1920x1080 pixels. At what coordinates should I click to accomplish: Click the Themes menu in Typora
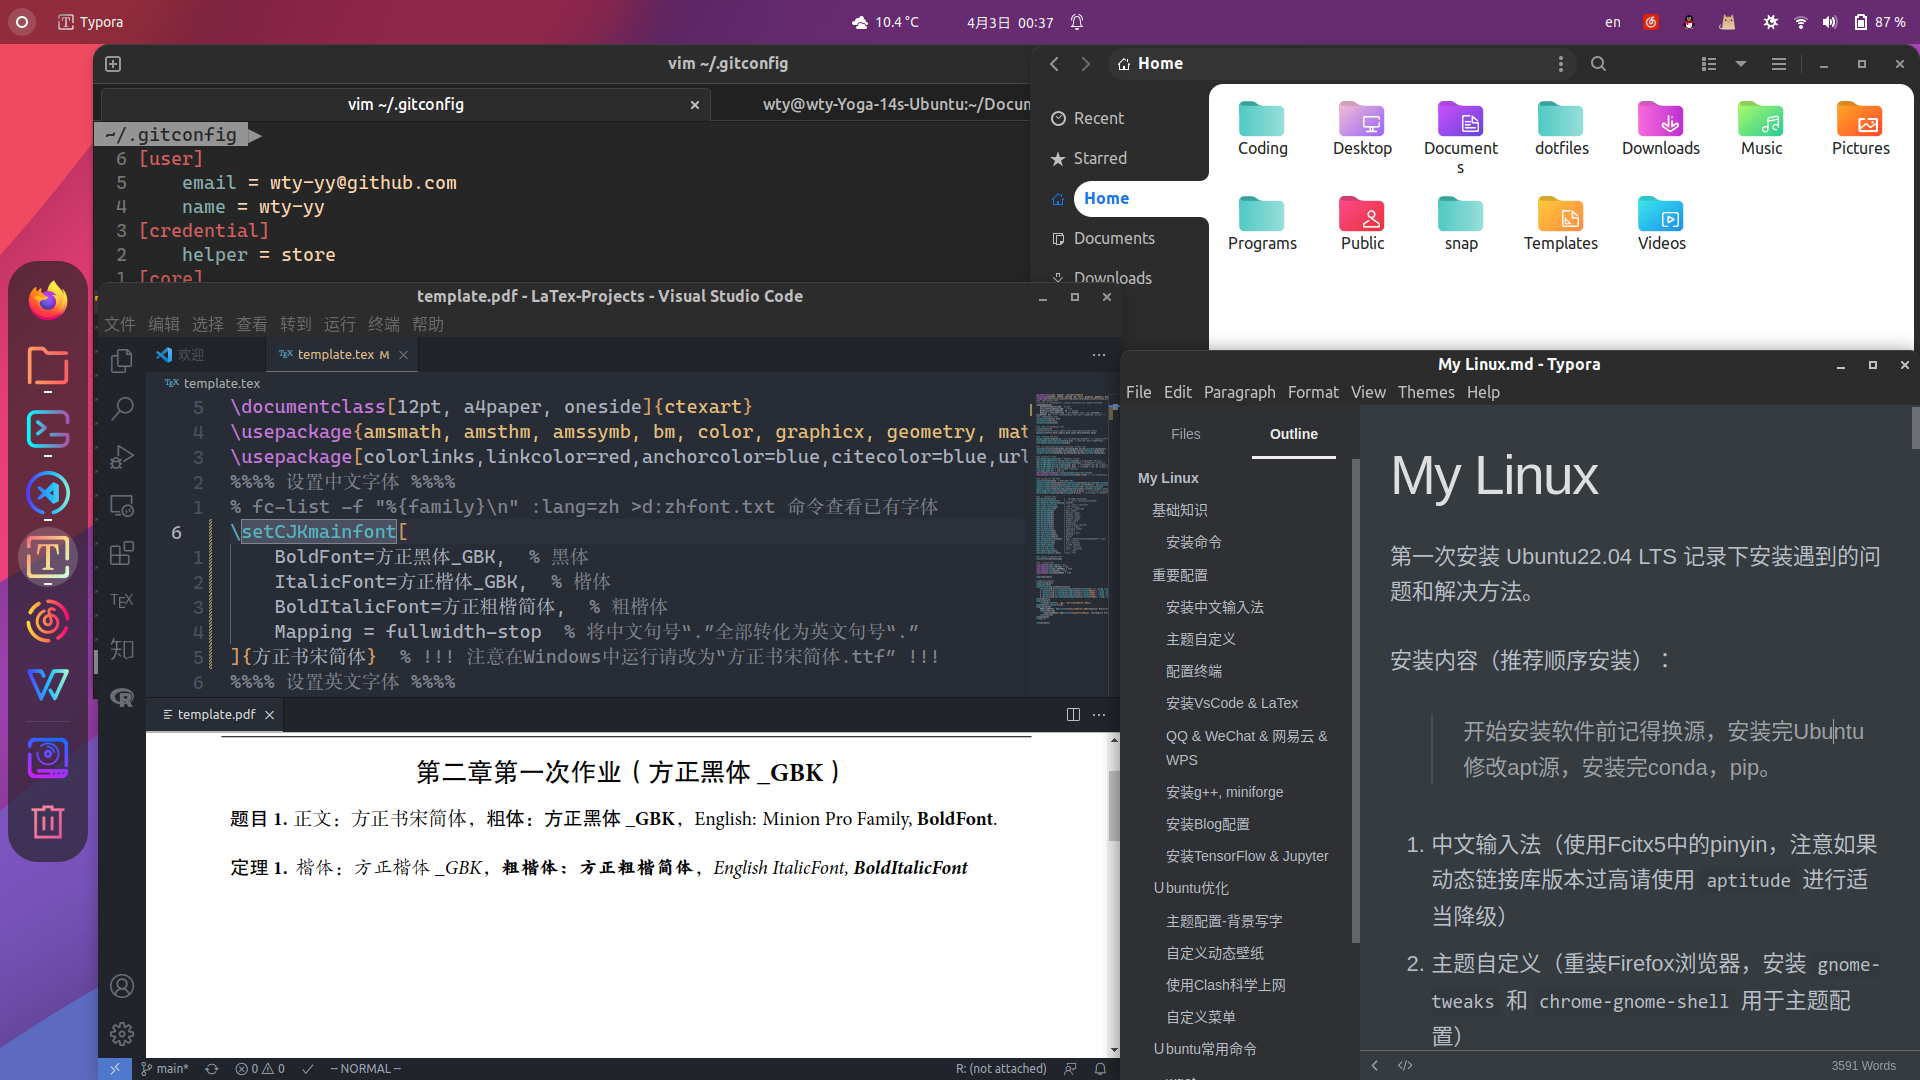click(x=1424, y=392)
